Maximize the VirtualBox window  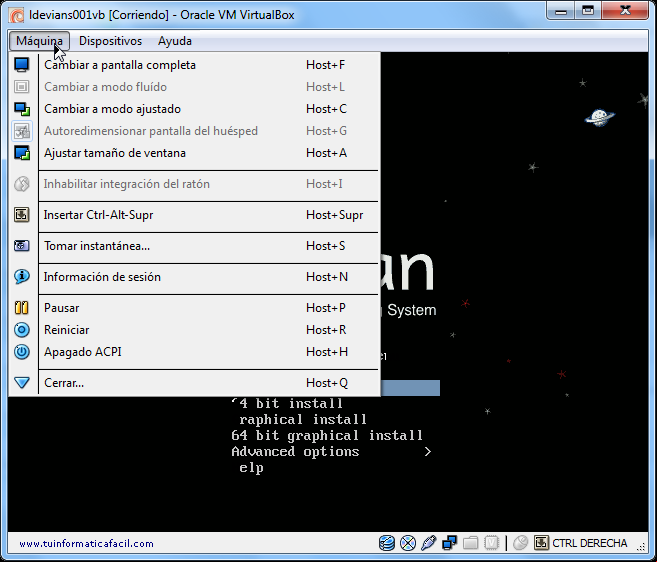588,11
